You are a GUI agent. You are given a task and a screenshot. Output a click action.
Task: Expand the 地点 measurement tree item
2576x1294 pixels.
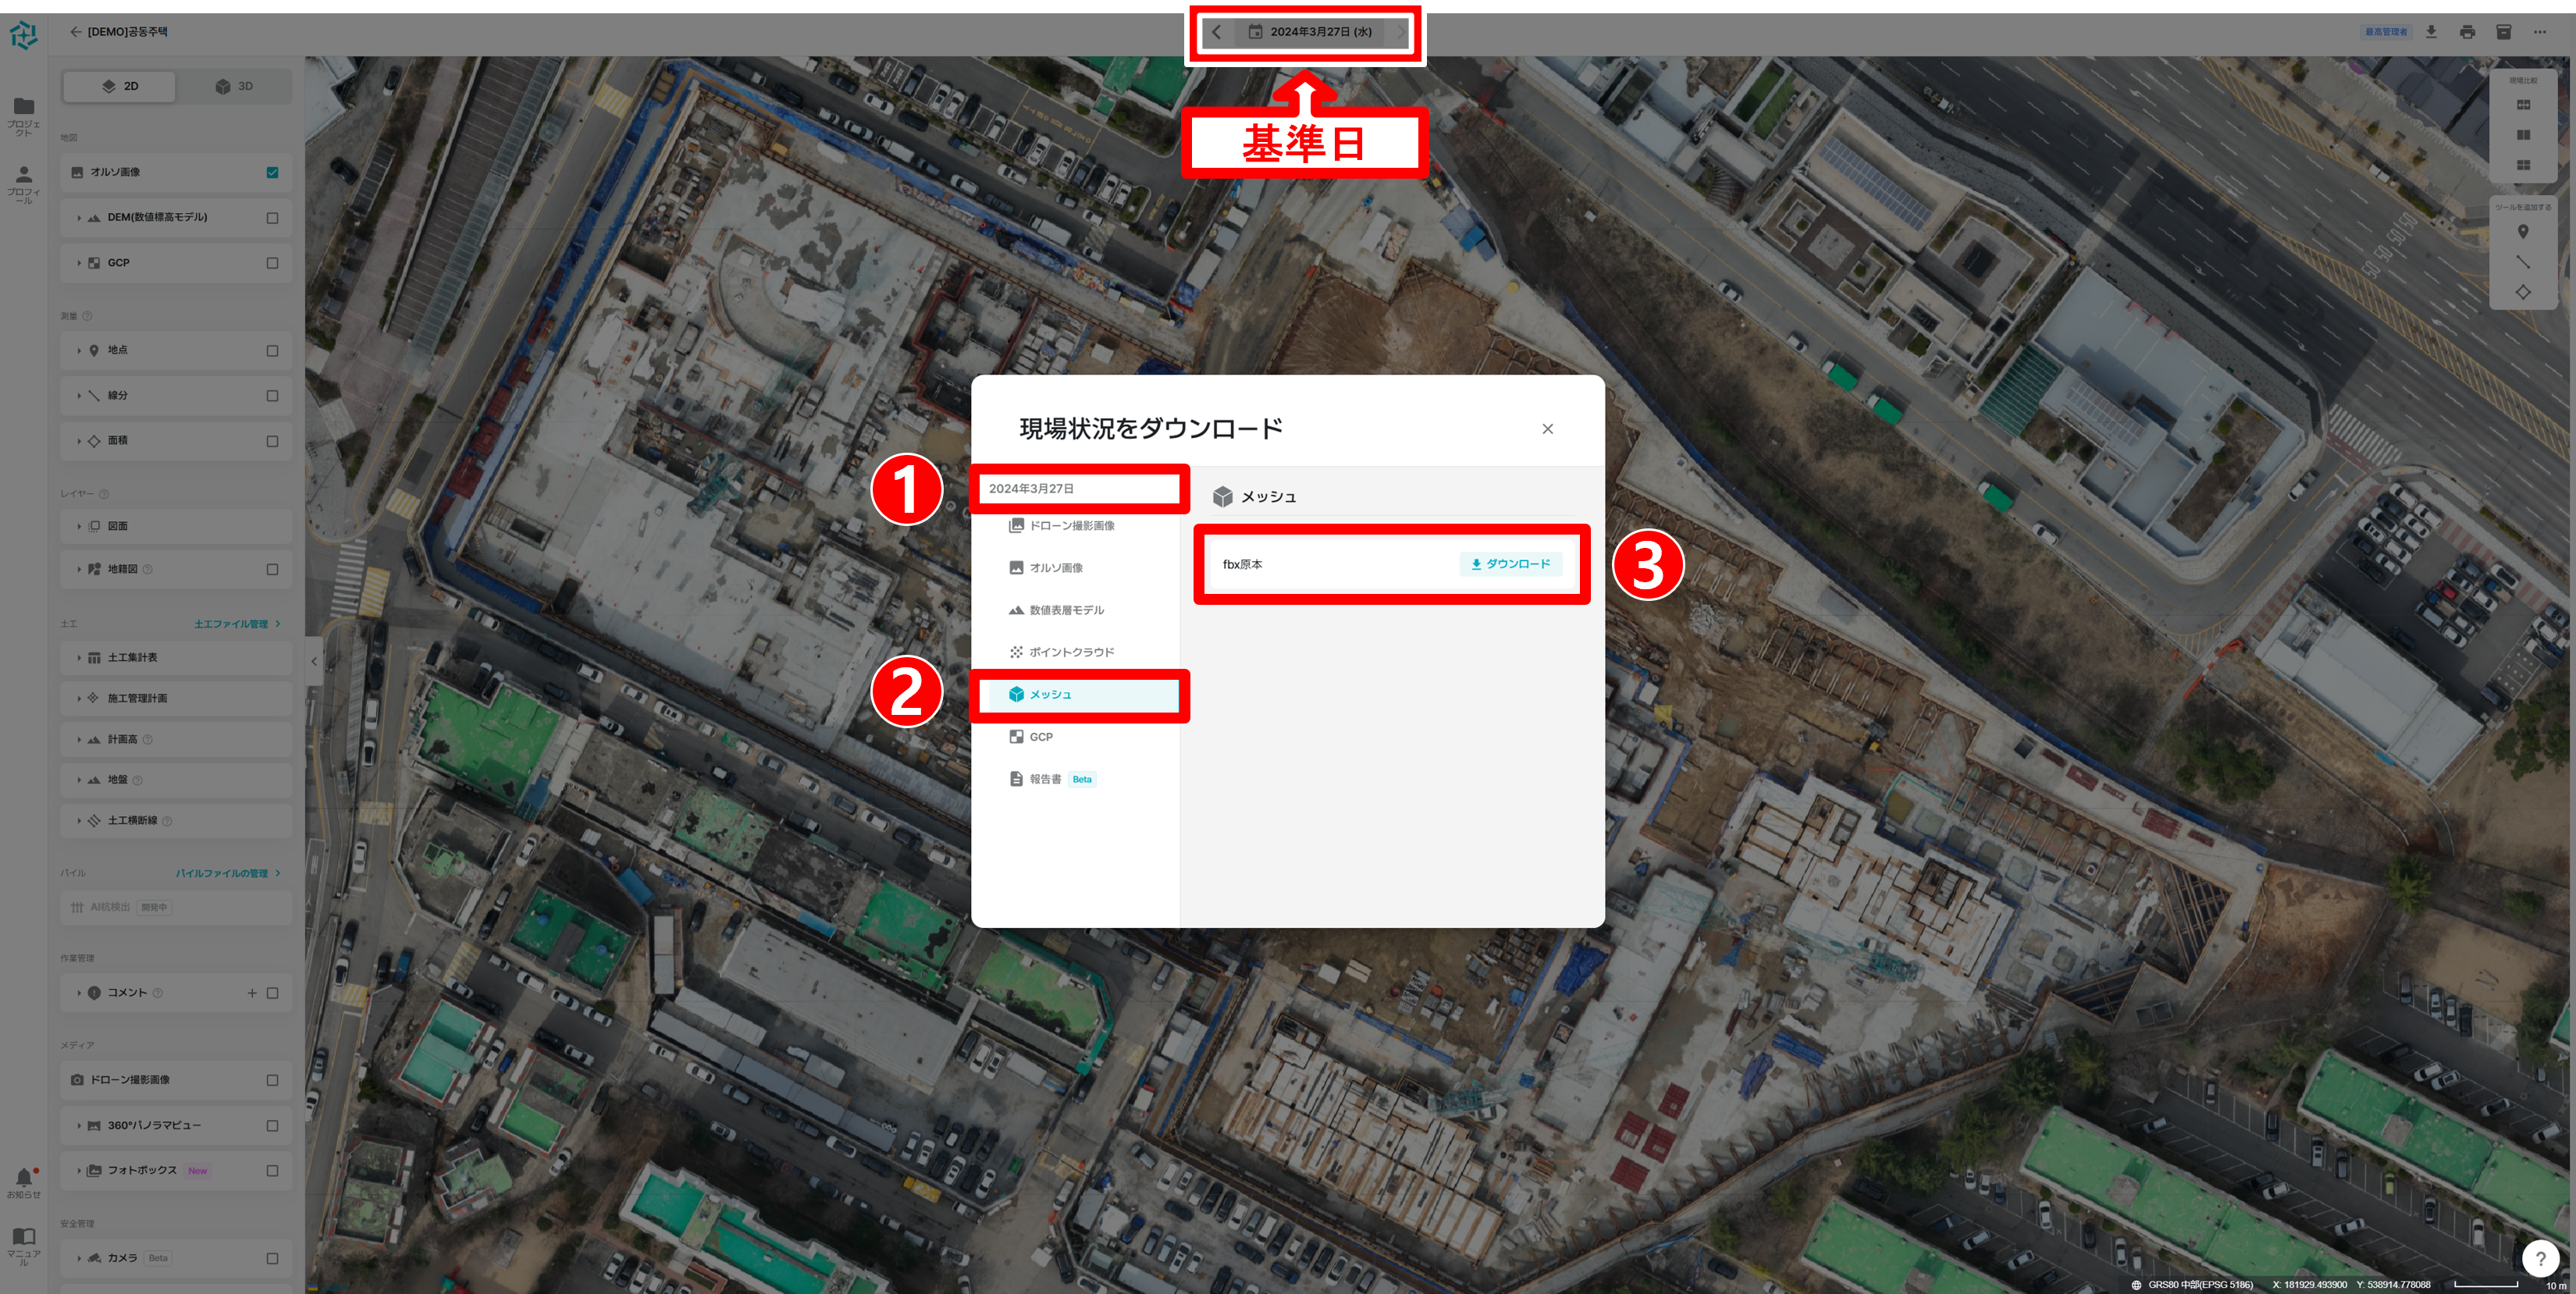click(x=79, y=351)
